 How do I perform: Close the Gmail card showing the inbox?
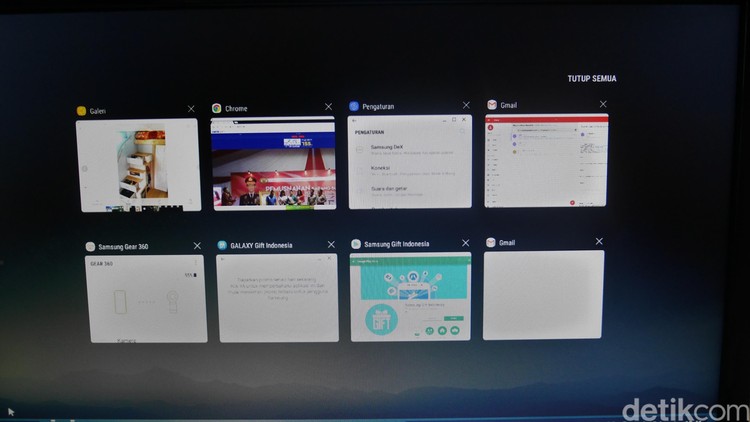[x=603, y=104]
